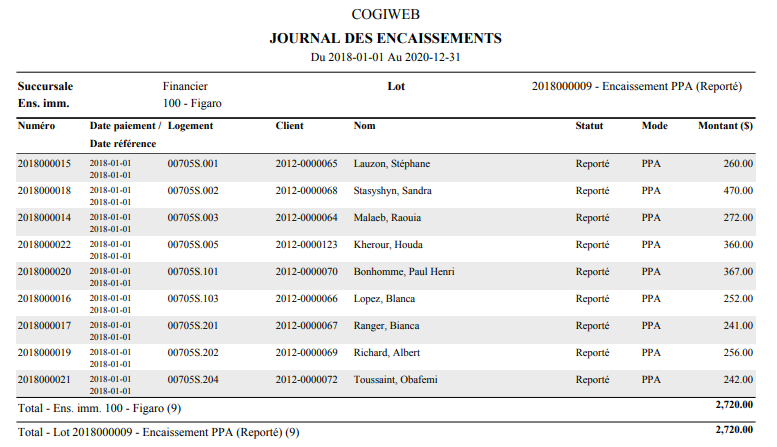Click the Logement column header
Image resolution: width=777 pixels, height=447 pixels.
click(x=190, y=127)
